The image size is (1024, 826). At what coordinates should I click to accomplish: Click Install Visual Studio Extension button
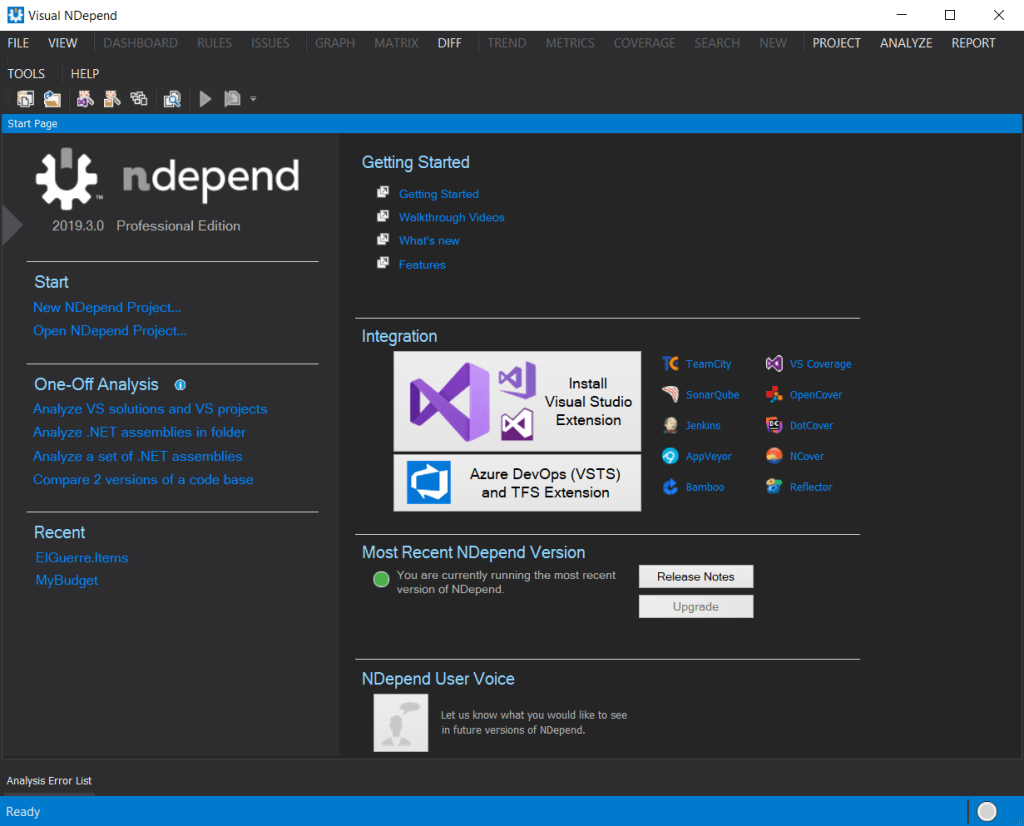coord(516,401)
